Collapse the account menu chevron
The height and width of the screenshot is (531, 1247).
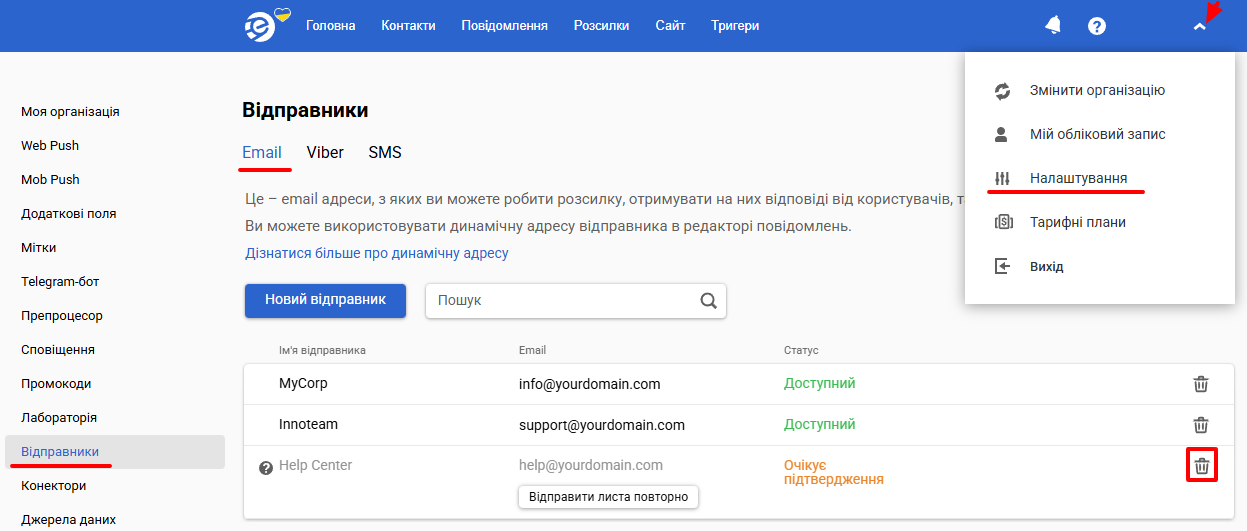pyautogui.click(x=1200, y=27)
